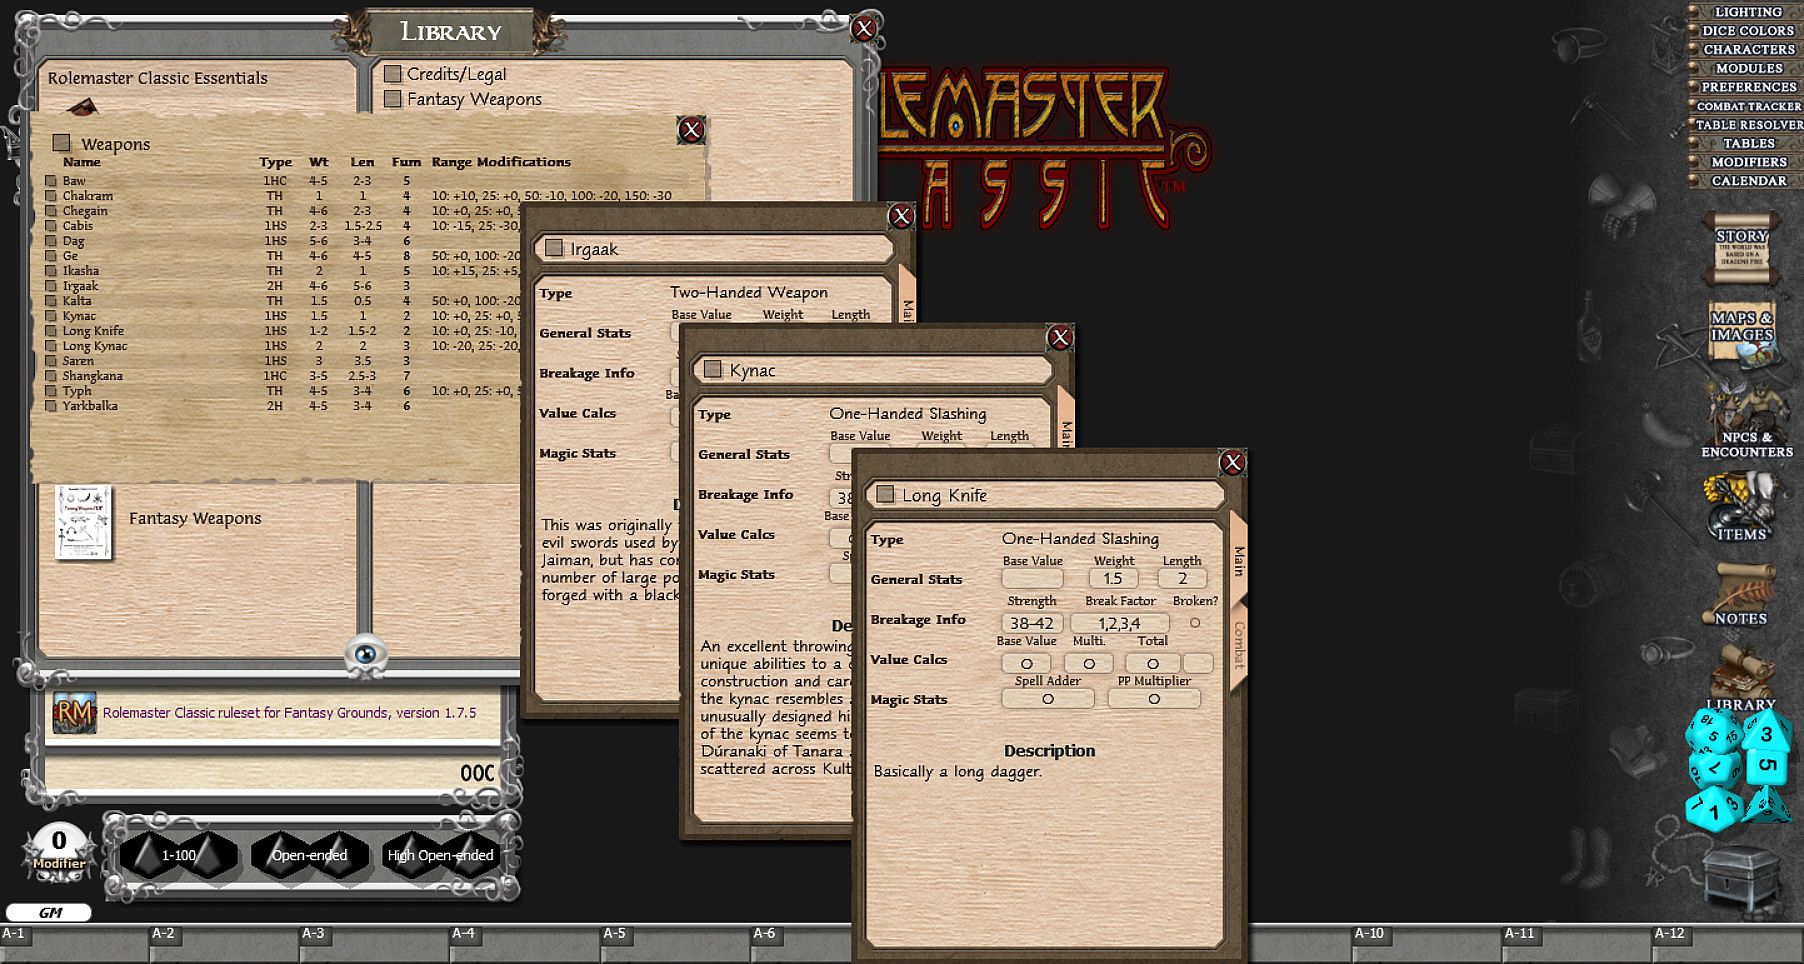Open the Items sidebar icon
This screenshot has height=964, width=1804.
[x=1741, y=507]
